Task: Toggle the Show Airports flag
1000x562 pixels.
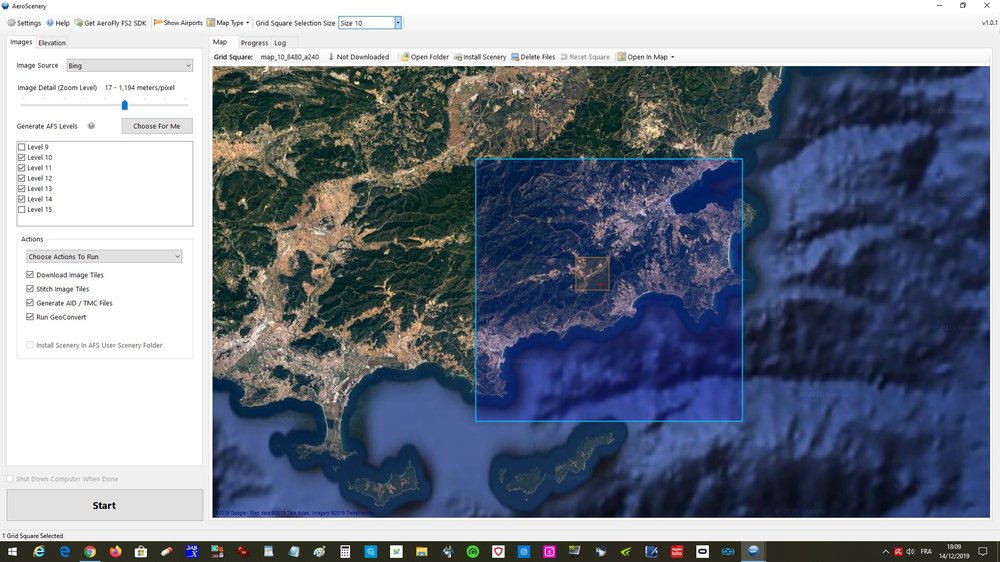Action: tap(178, 23)
